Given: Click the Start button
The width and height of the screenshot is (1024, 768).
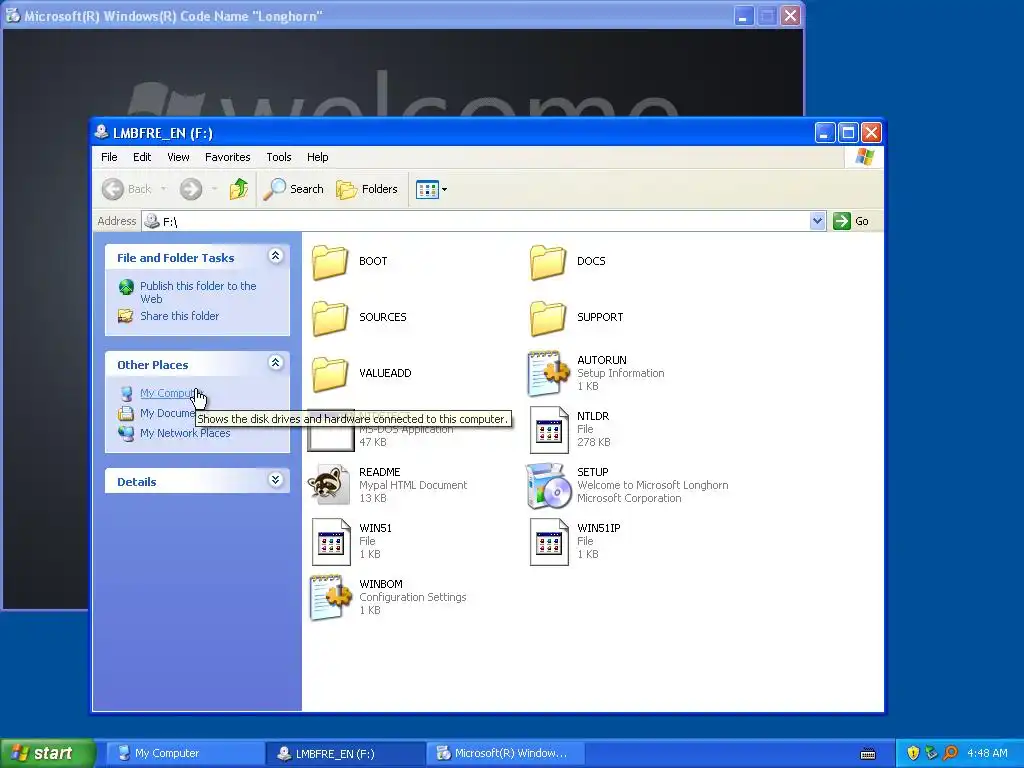Looking at the screenshot, I should pos(48,753).
